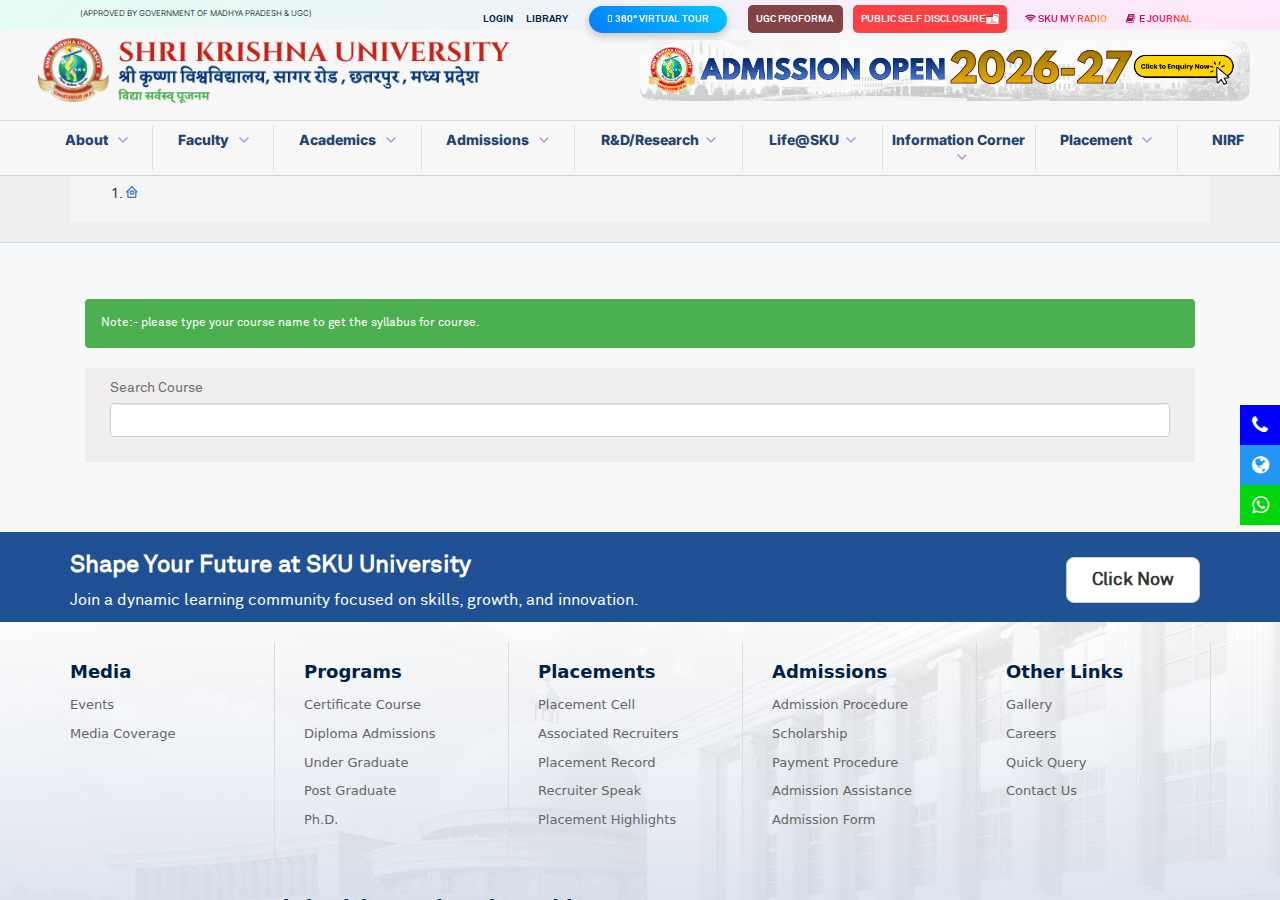Image resolution: width=1280 pixels, height=900 pixels.
Task: Select the Post Graduate programs link
Action: click(x=350, y=791)
